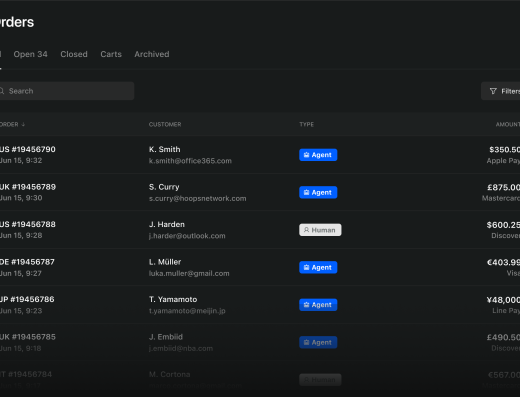Click email s.curry@hoopsnetwork.com
520x397 pixels.
point(197,198)
